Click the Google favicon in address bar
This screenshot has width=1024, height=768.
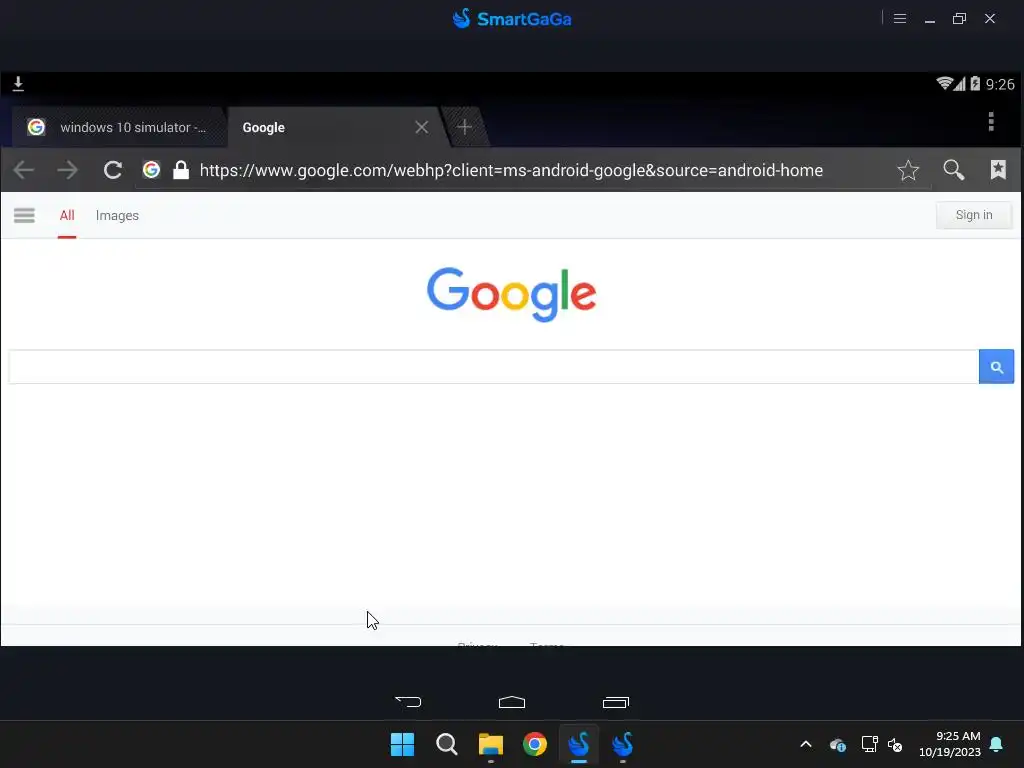[x=152, y=170]
